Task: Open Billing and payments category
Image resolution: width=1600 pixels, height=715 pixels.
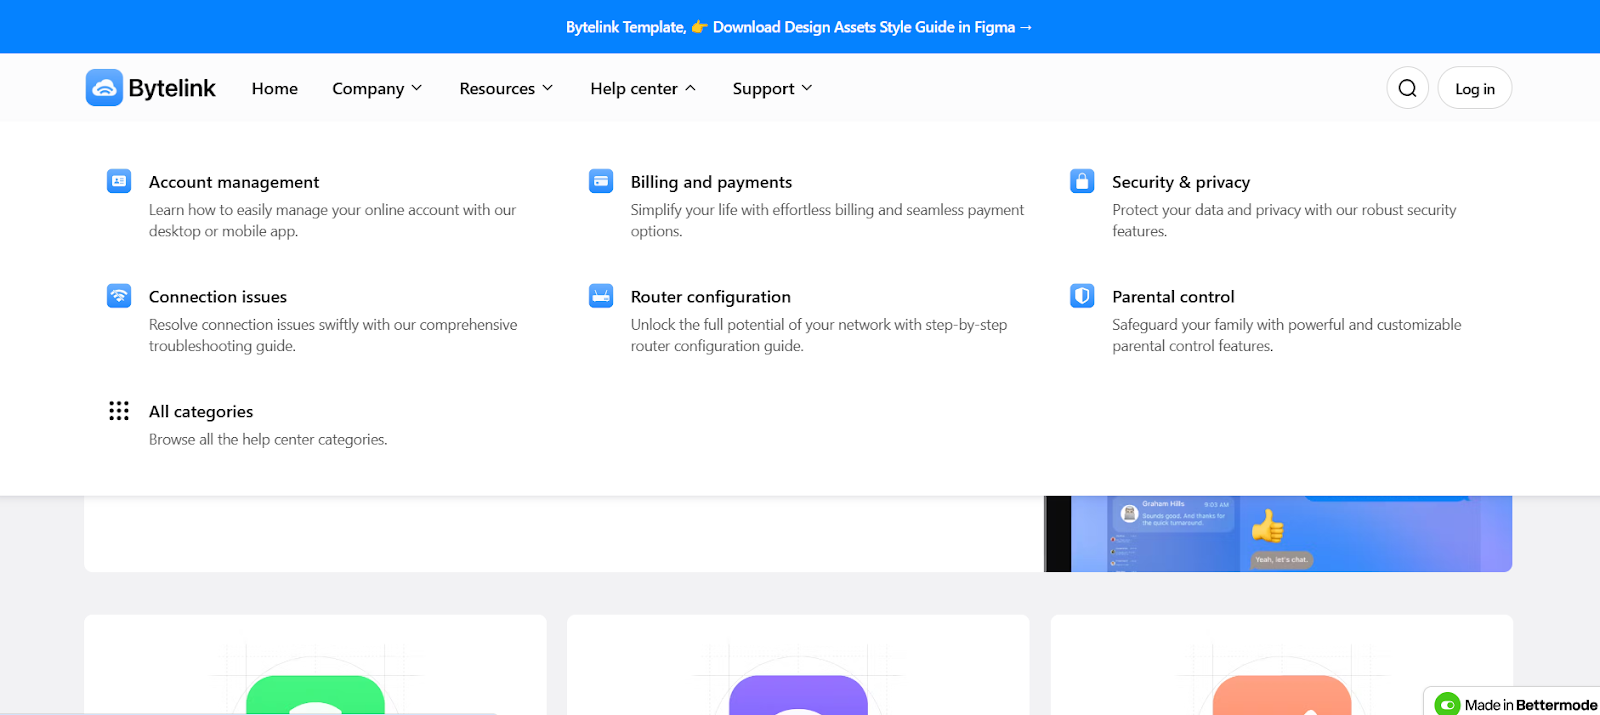Action: coord(711,182)
